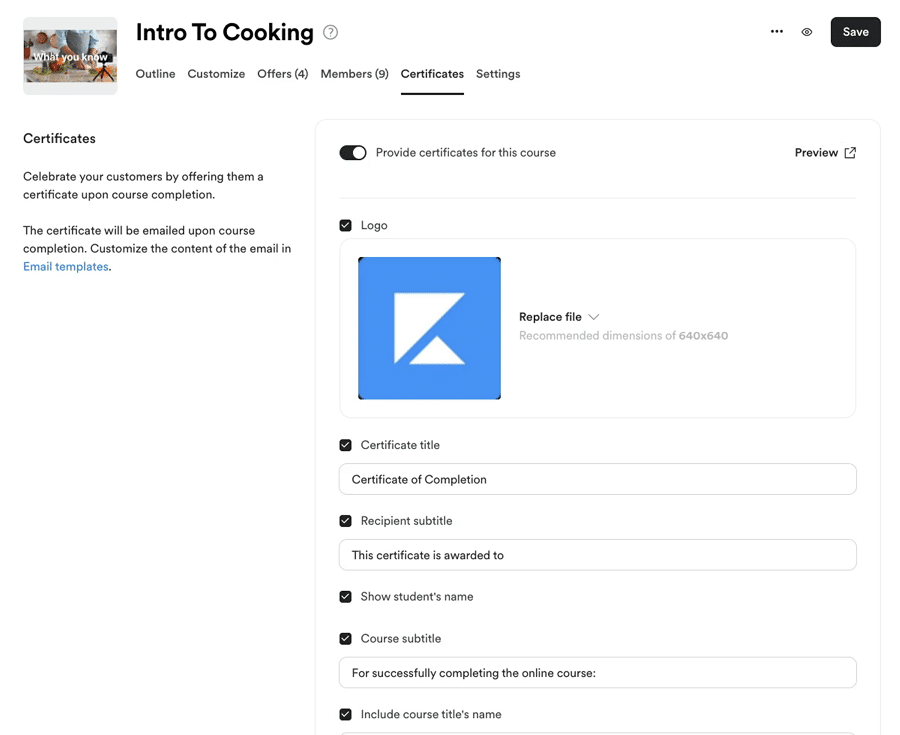Screen dimensions: 900x735
Task: Switch to the Outline tab
Action: pos(155,74)
